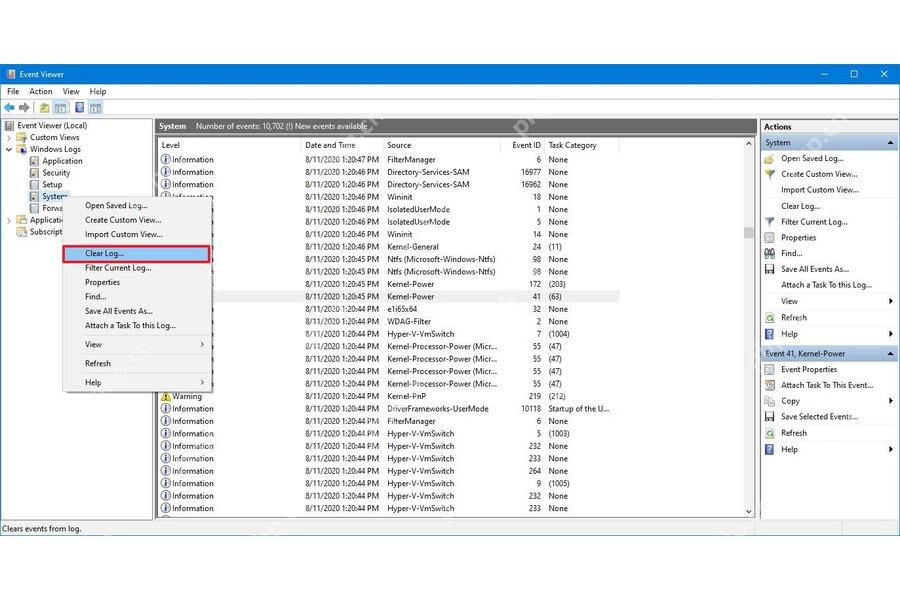Click Attach a Task To this Log... in Actions pane
This screenshot has height=600, width=900.
[x=826, y=285]
